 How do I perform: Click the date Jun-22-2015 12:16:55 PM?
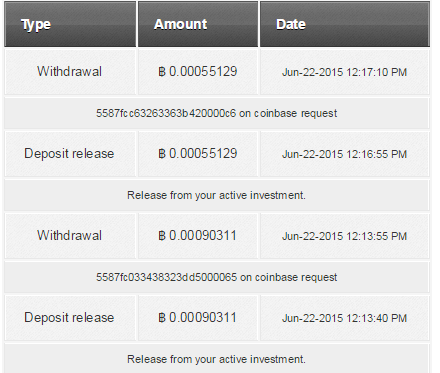(x=344, y=154)
